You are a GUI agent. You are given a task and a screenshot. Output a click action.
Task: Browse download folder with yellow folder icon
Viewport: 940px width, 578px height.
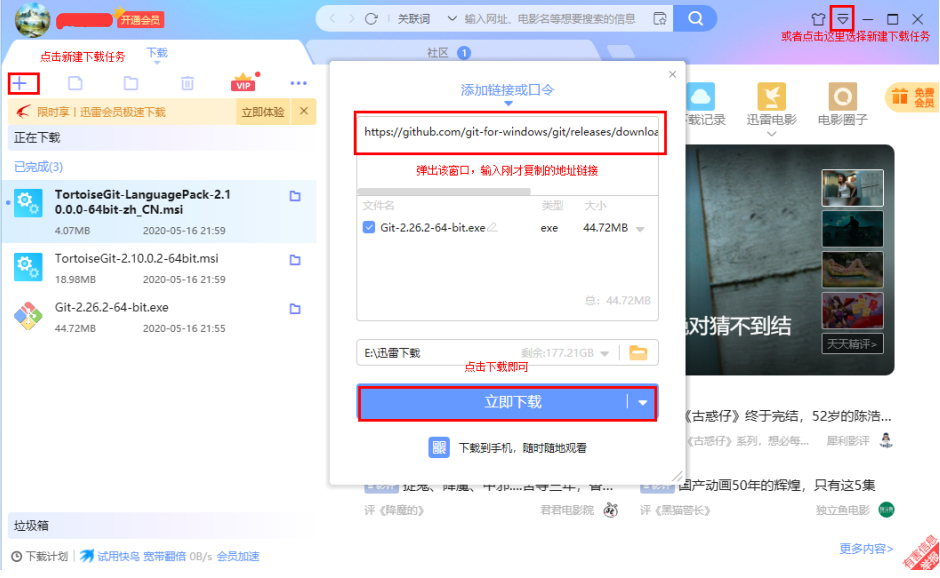(x=638, y=353)
